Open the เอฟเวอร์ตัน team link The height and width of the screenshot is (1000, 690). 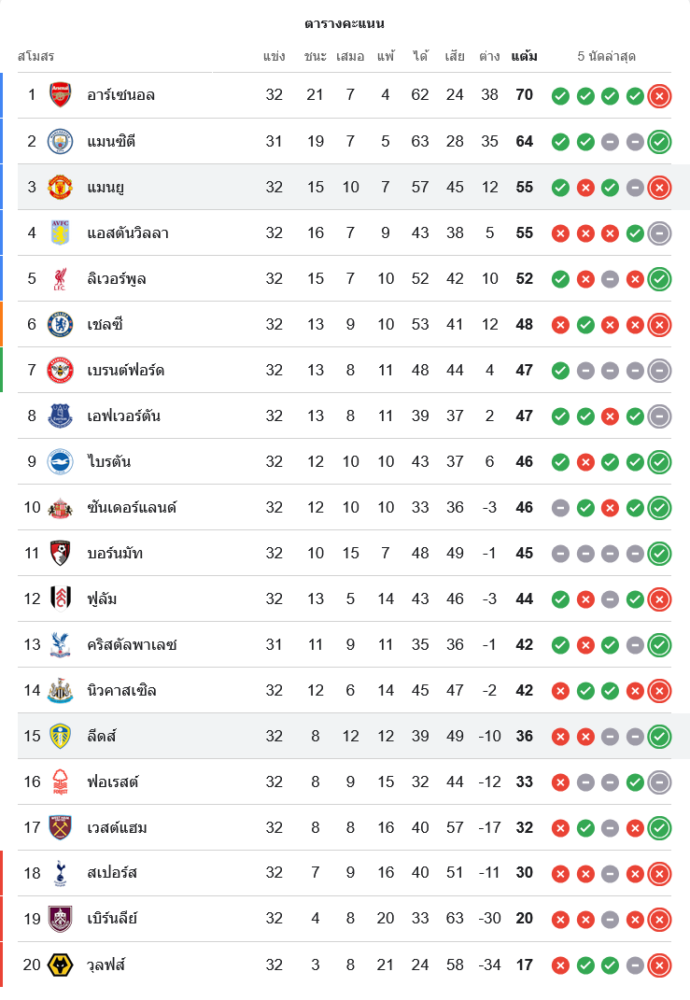[124, 416]
